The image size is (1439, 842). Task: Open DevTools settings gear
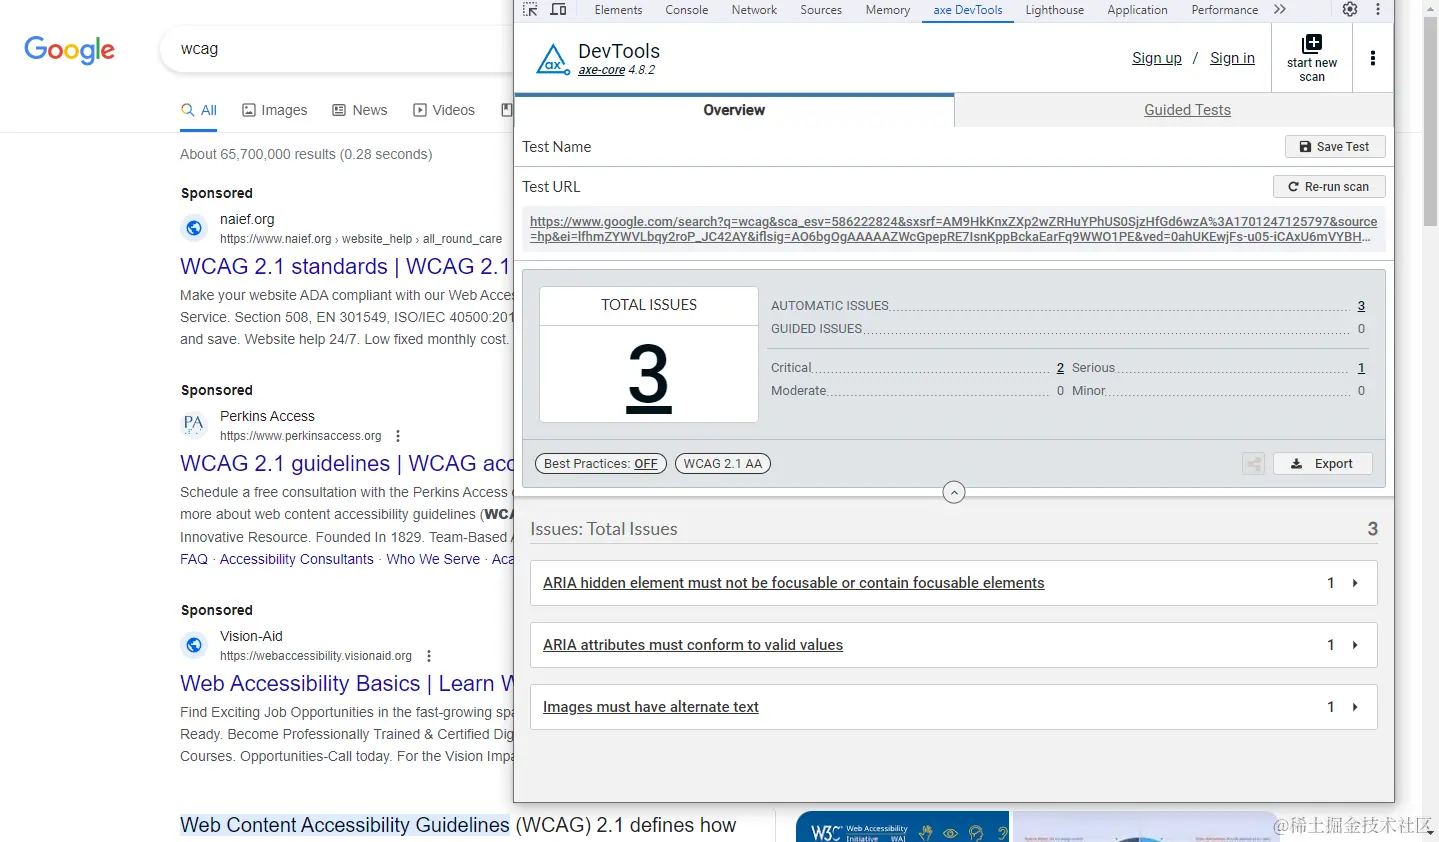1350,10
